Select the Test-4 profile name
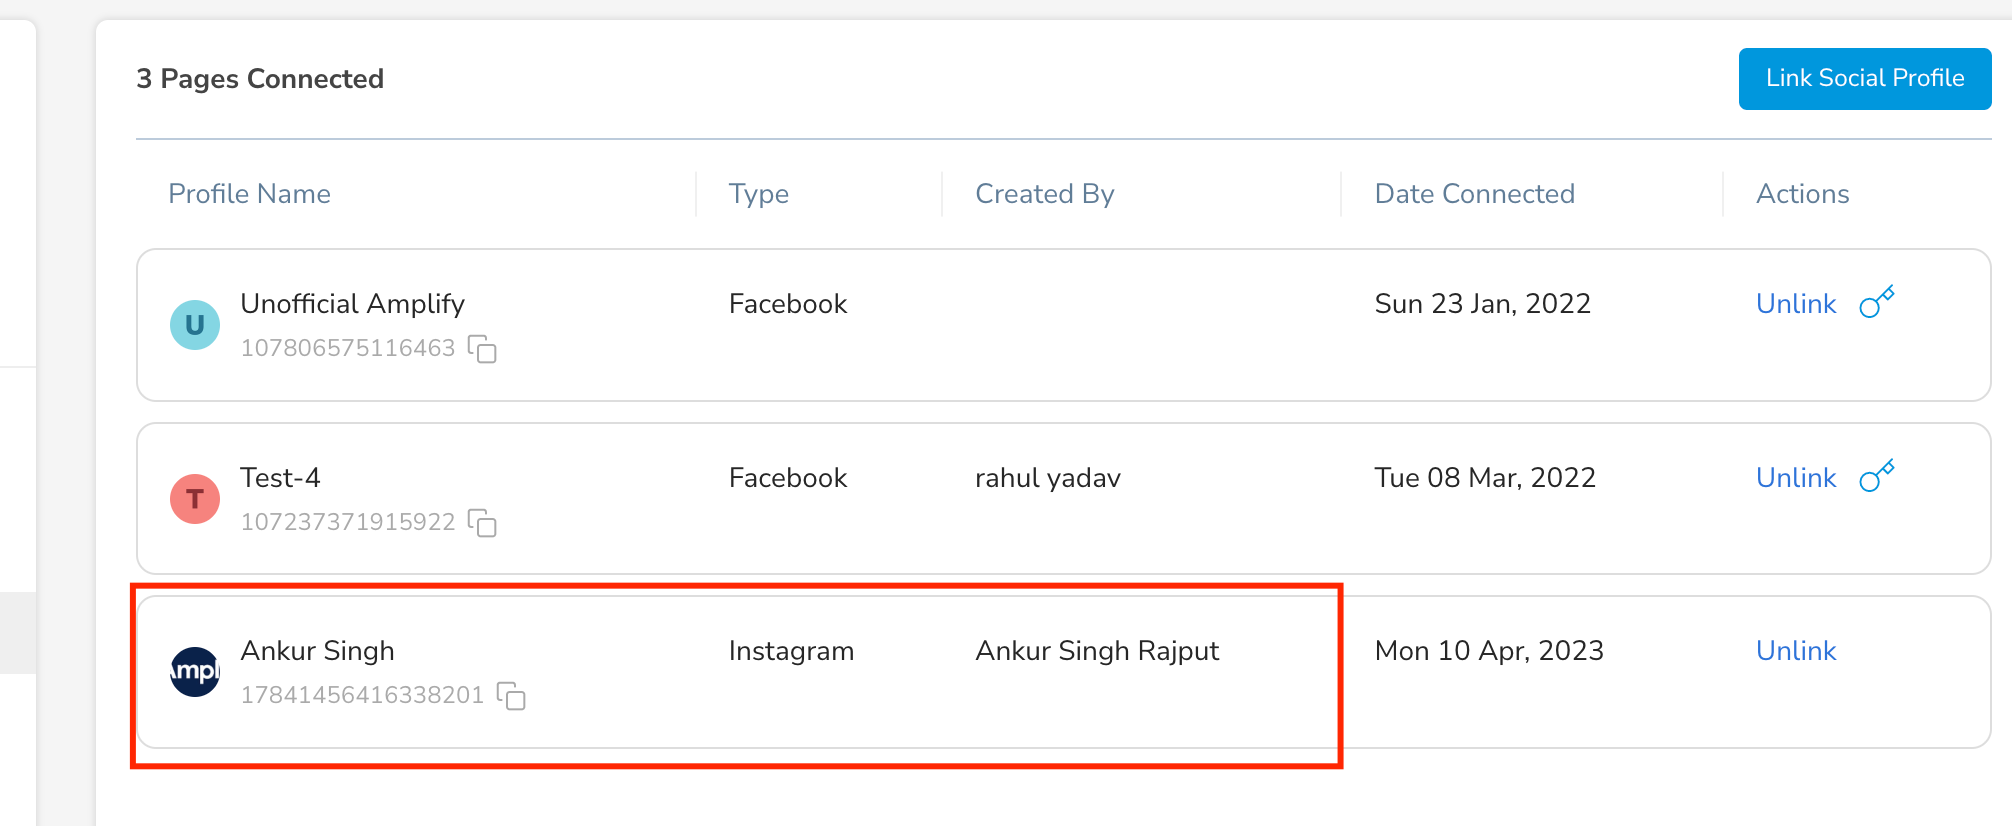2012x826 pixels. tap(280, 478)
